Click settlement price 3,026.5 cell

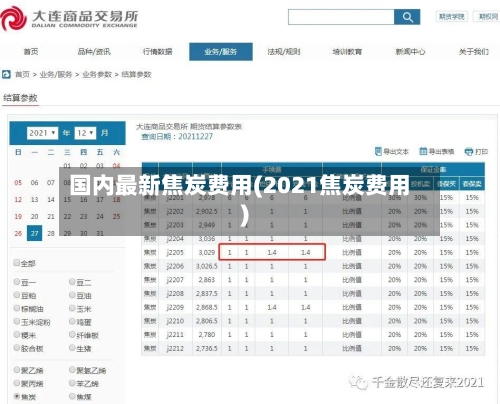pos(207,266)
